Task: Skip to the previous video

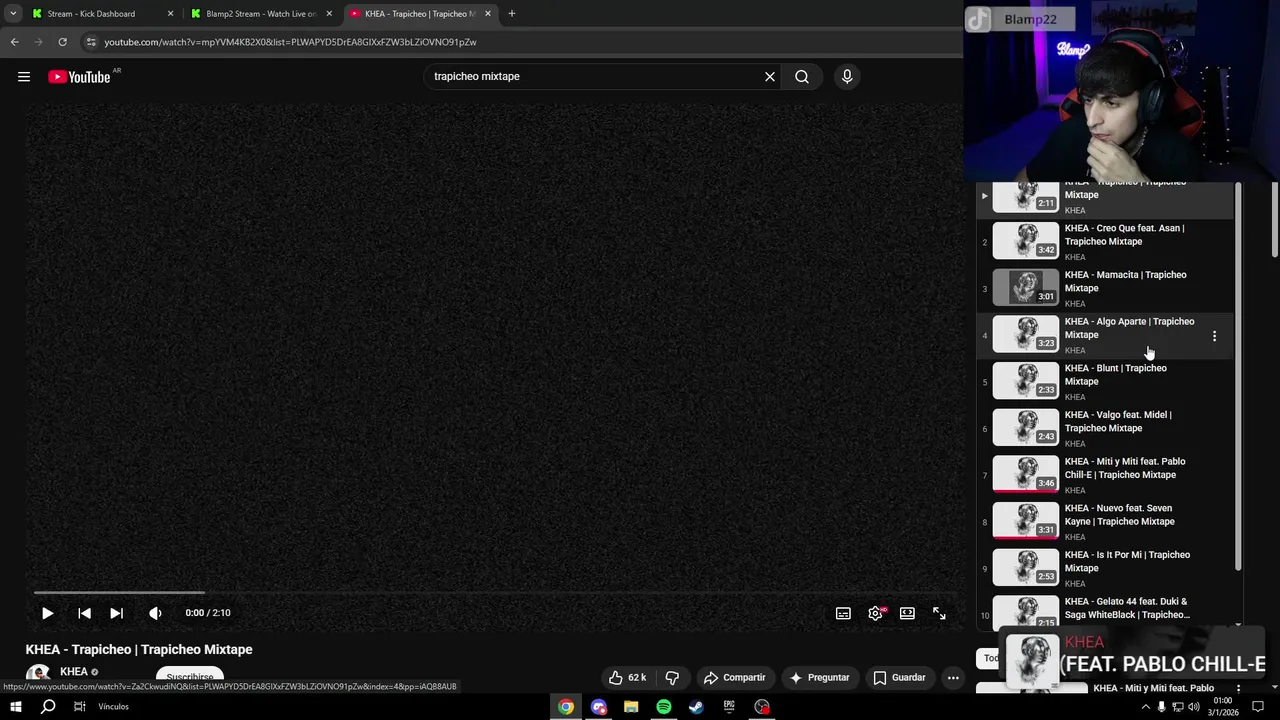Action: point(84,613)
